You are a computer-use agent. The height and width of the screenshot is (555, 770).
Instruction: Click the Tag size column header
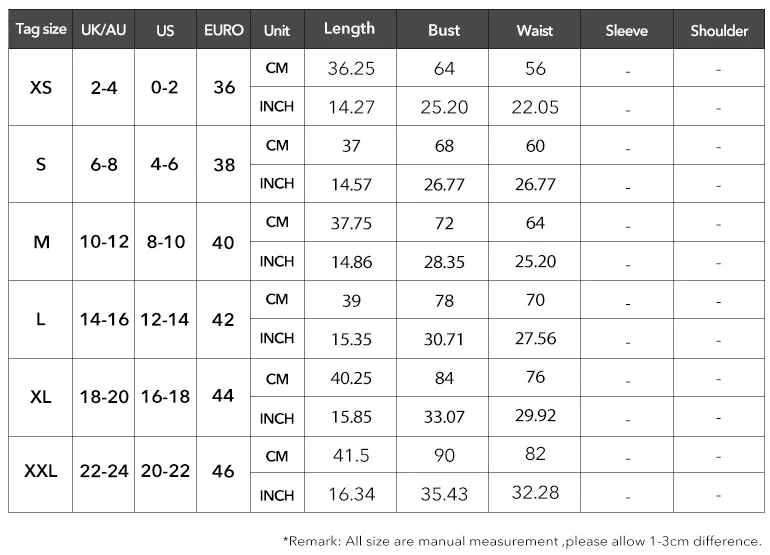pyautogui.click(x=41, y=29)
